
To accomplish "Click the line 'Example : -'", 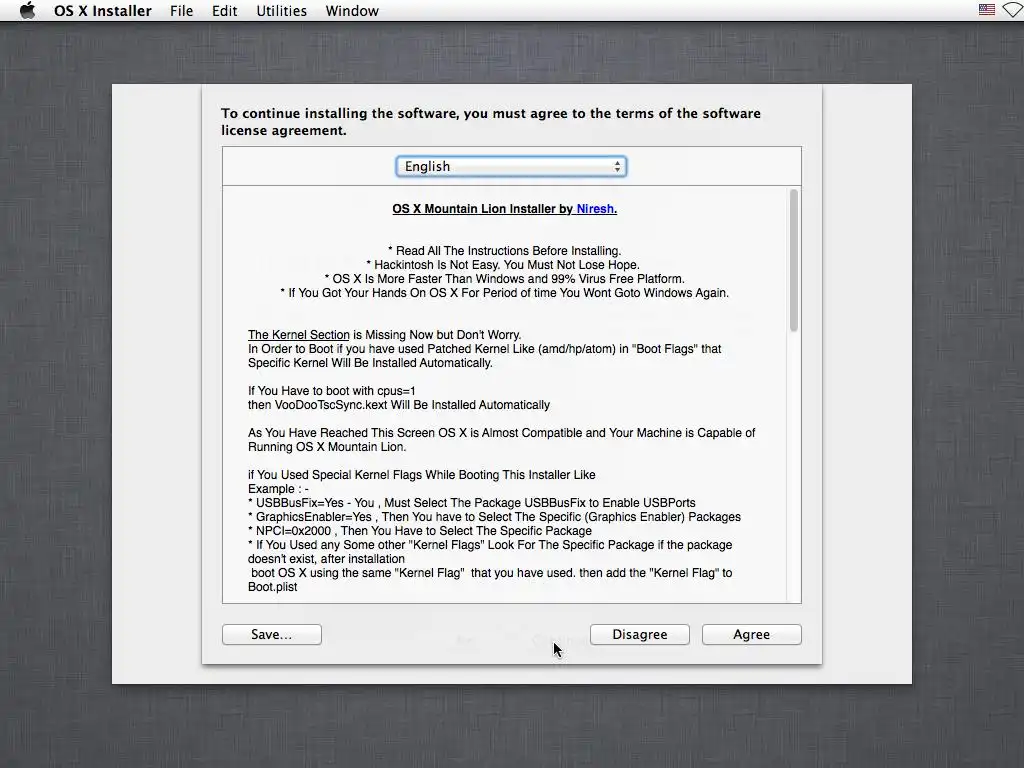I will click(278, 489).
